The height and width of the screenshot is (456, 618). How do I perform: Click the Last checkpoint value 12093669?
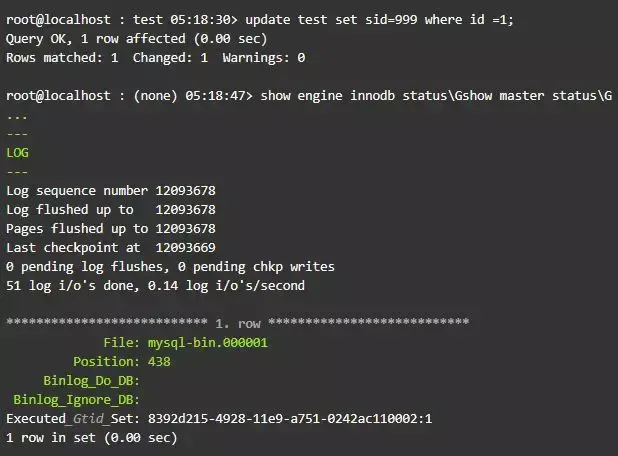(185, 248)
